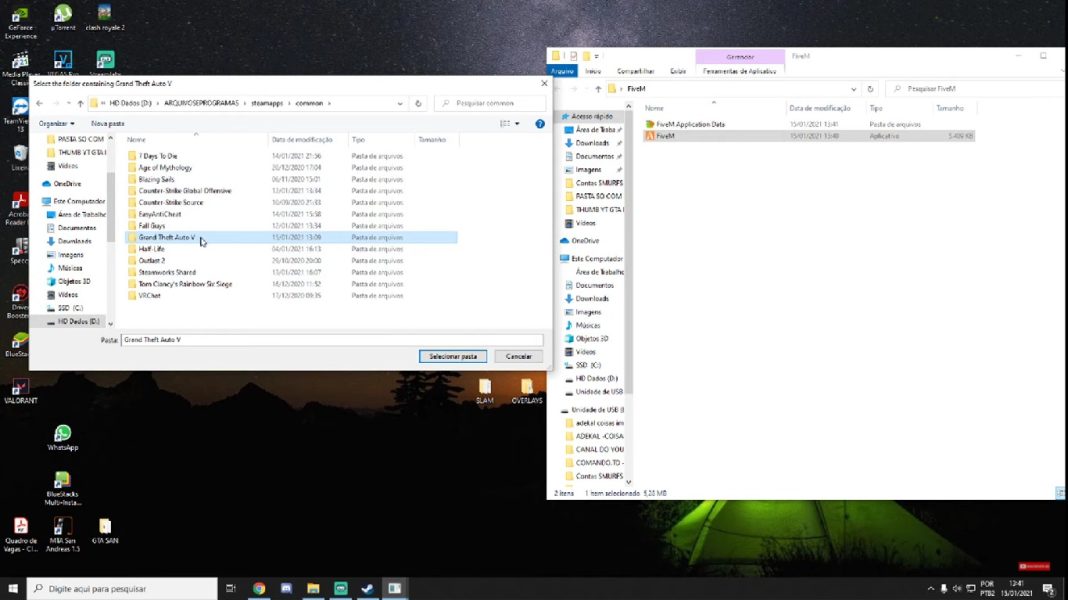This screenshot has width=1068, height=600.
Task: Open File Explorer taskbar icon
Action: [x=313, y=588]
